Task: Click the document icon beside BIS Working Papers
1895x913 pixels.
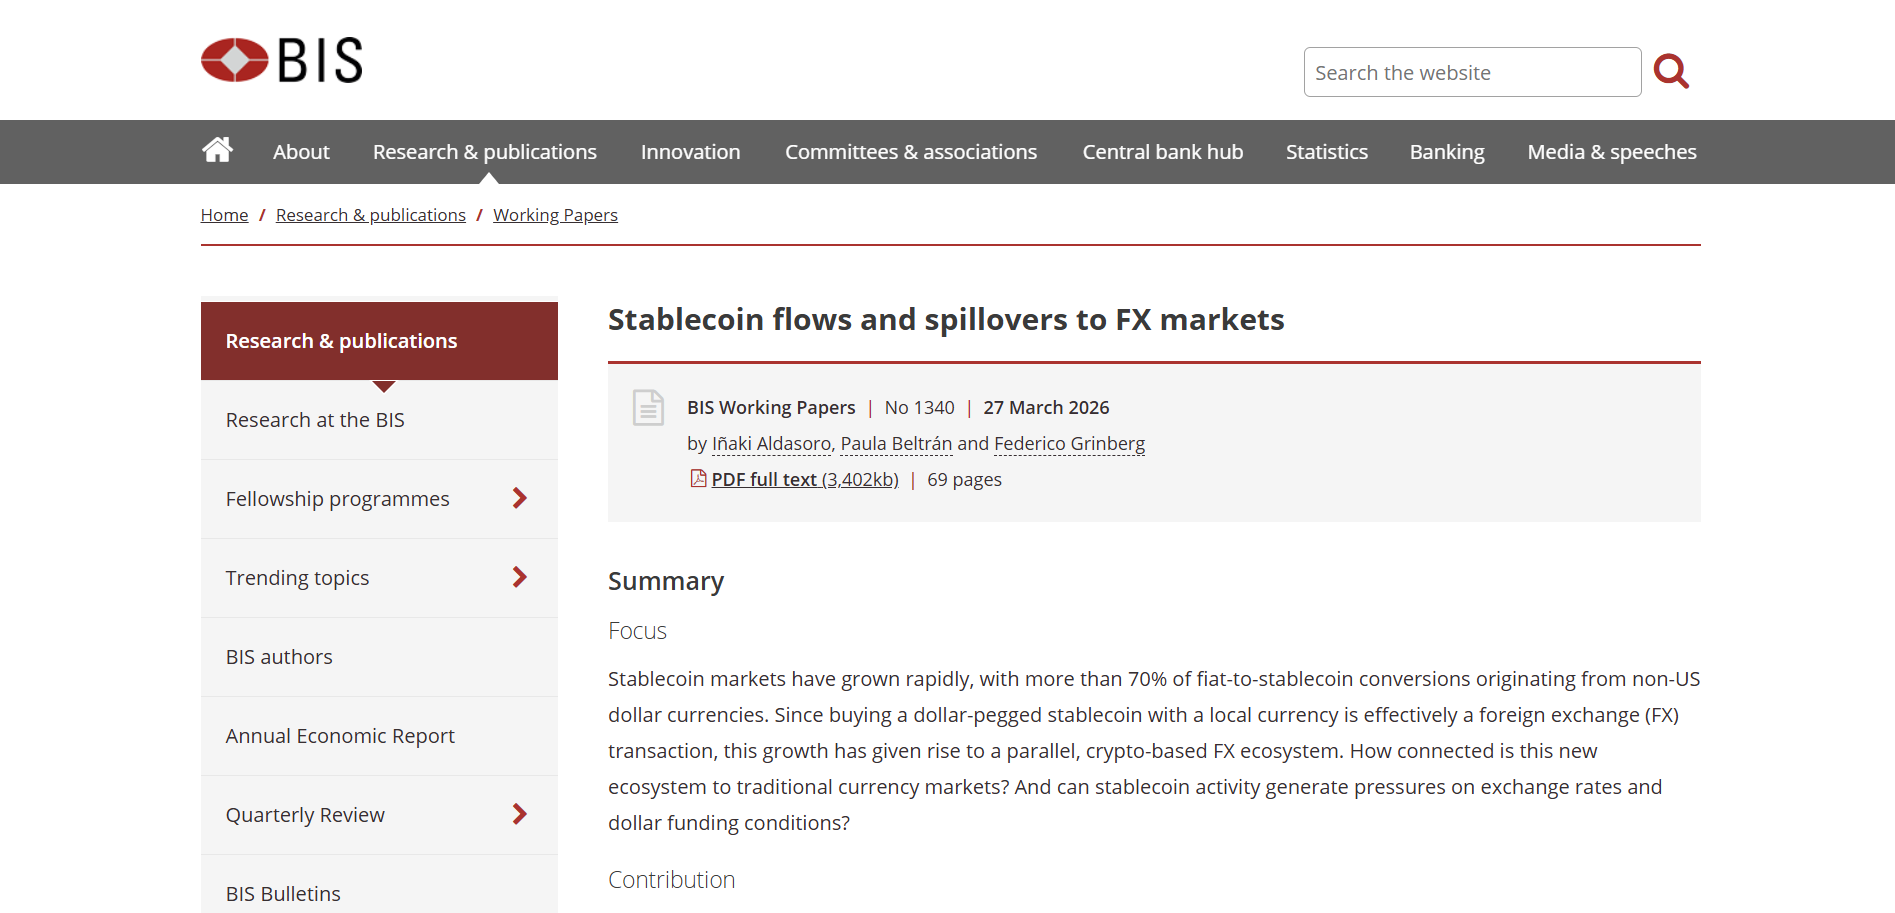Action: point(648,408)
